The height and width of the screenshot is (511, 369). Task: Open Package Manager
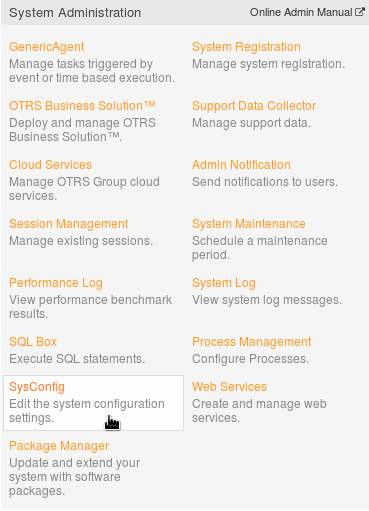point(59,446)
